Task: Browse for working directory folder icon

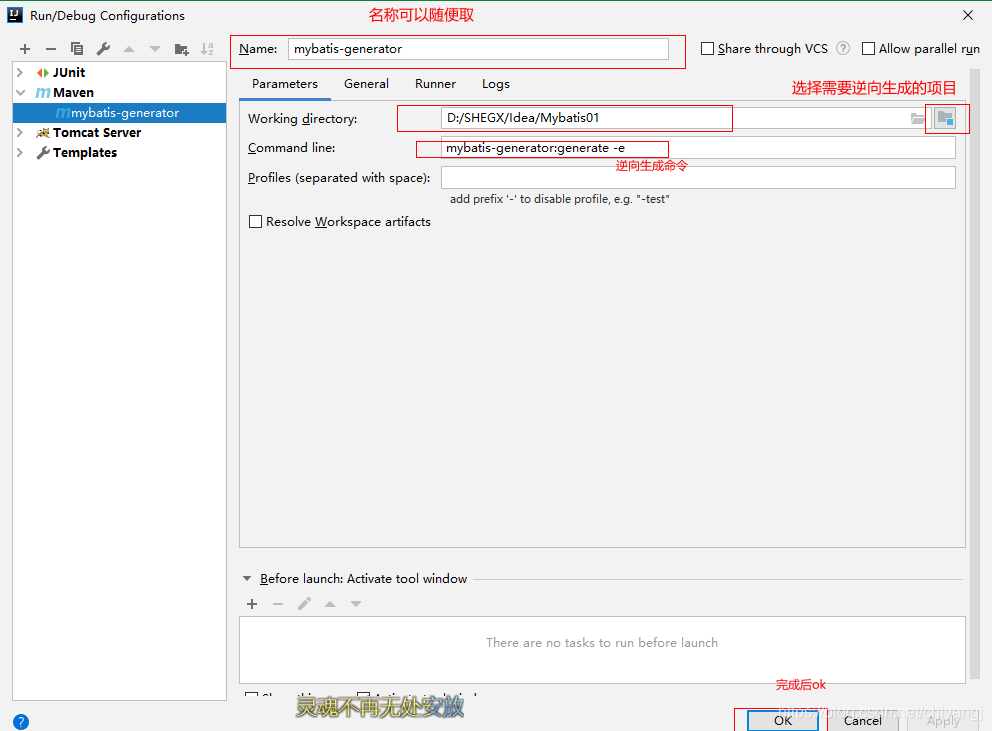Action: [917, 118]
